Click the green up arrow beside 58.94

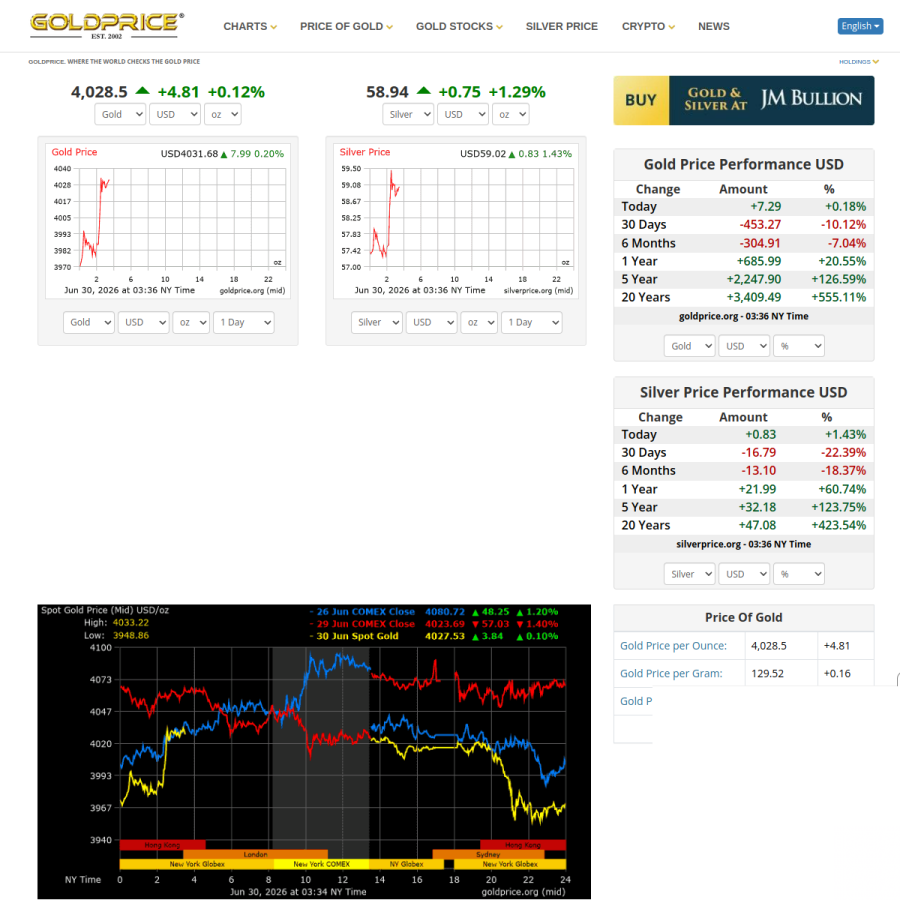(x=424, y=91)
